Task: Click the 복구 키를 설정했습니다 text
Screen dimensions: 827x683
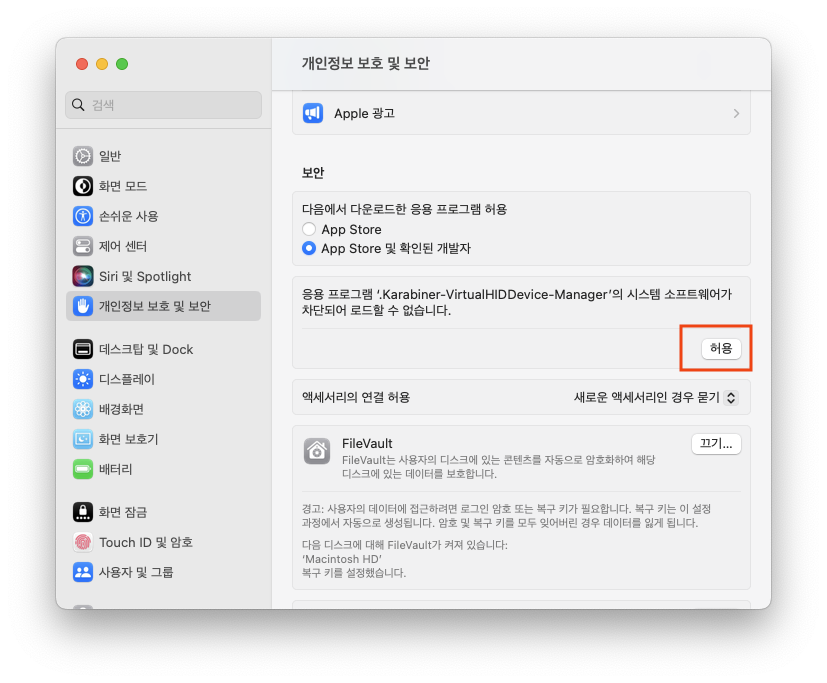Action: coord(354,573)
